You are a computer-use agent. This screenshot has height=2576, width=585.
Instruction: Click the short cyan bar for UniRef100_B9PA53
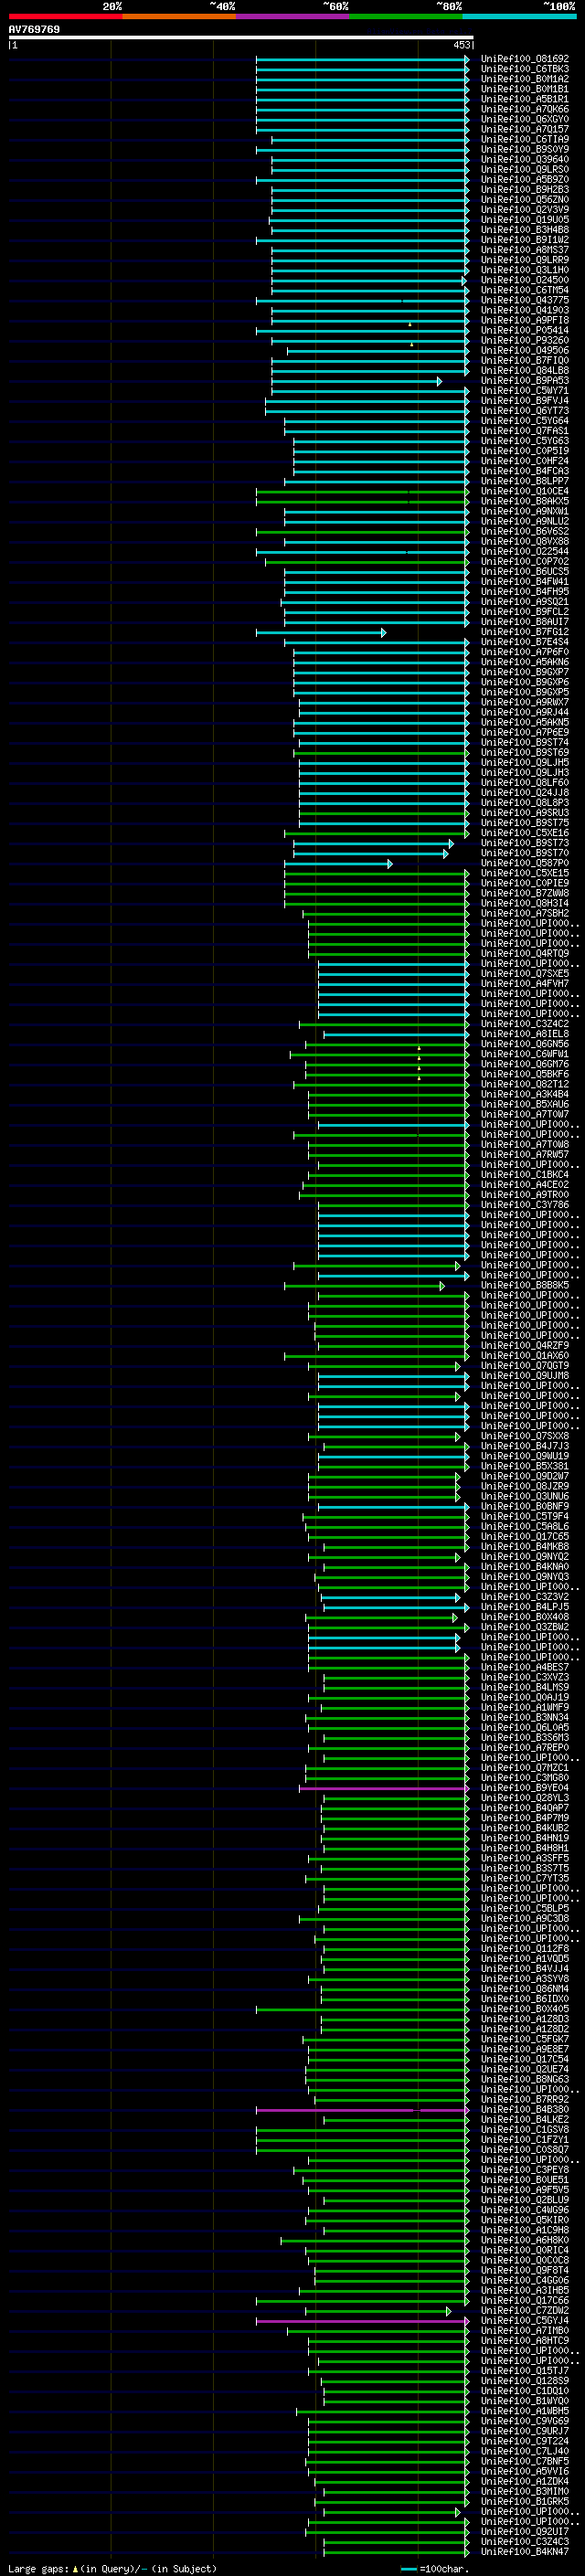pos(356,381)
